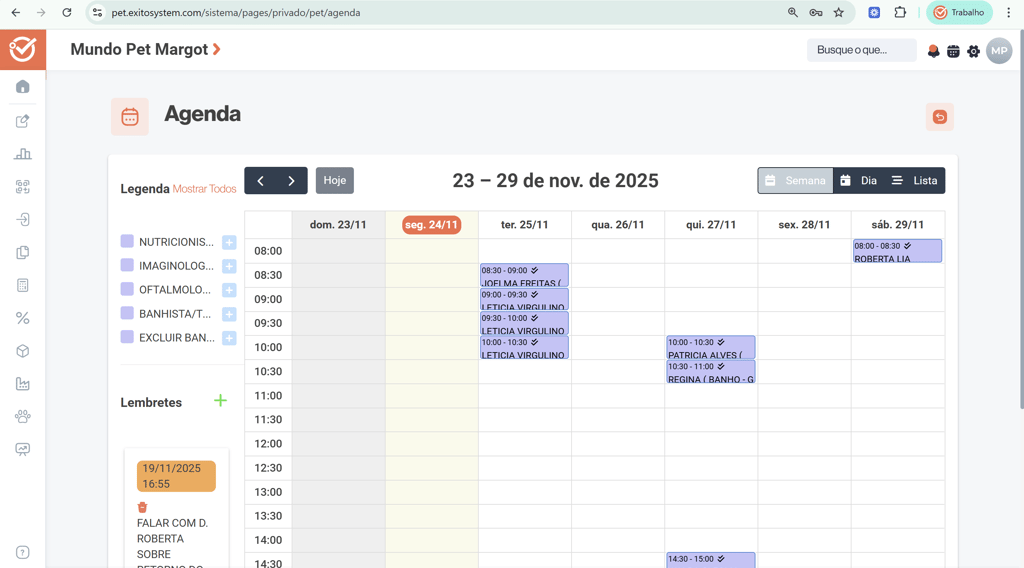Add appointment for IMAGINOLOG... legend plus
Screen dimensions: 1024x568
point(229,266)
